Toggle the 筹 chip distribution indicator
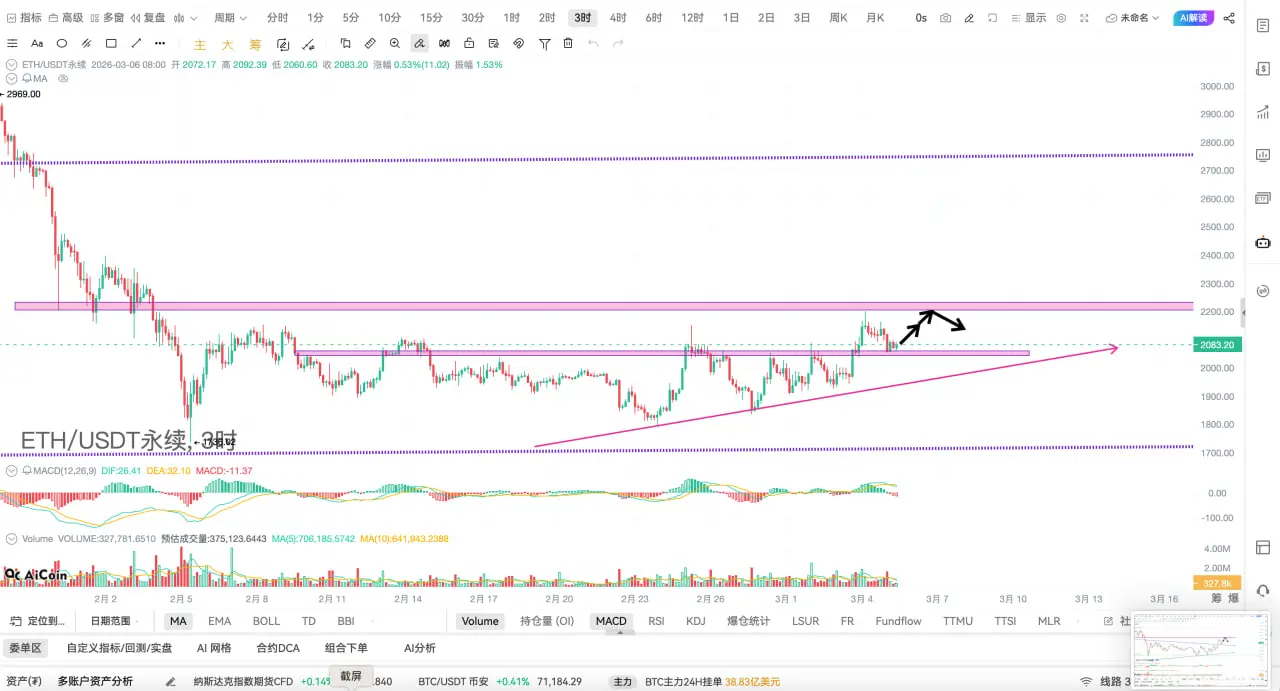This screenshot has height=691, width=1280. coord(255,45)
